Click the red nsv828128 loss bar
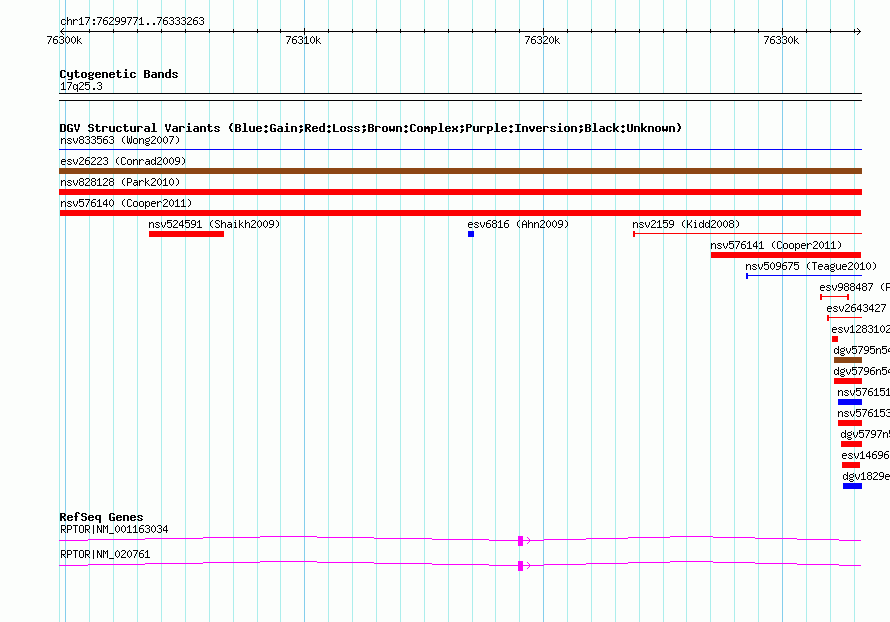Viewport: 890px width, 622px height. [460, 192]
